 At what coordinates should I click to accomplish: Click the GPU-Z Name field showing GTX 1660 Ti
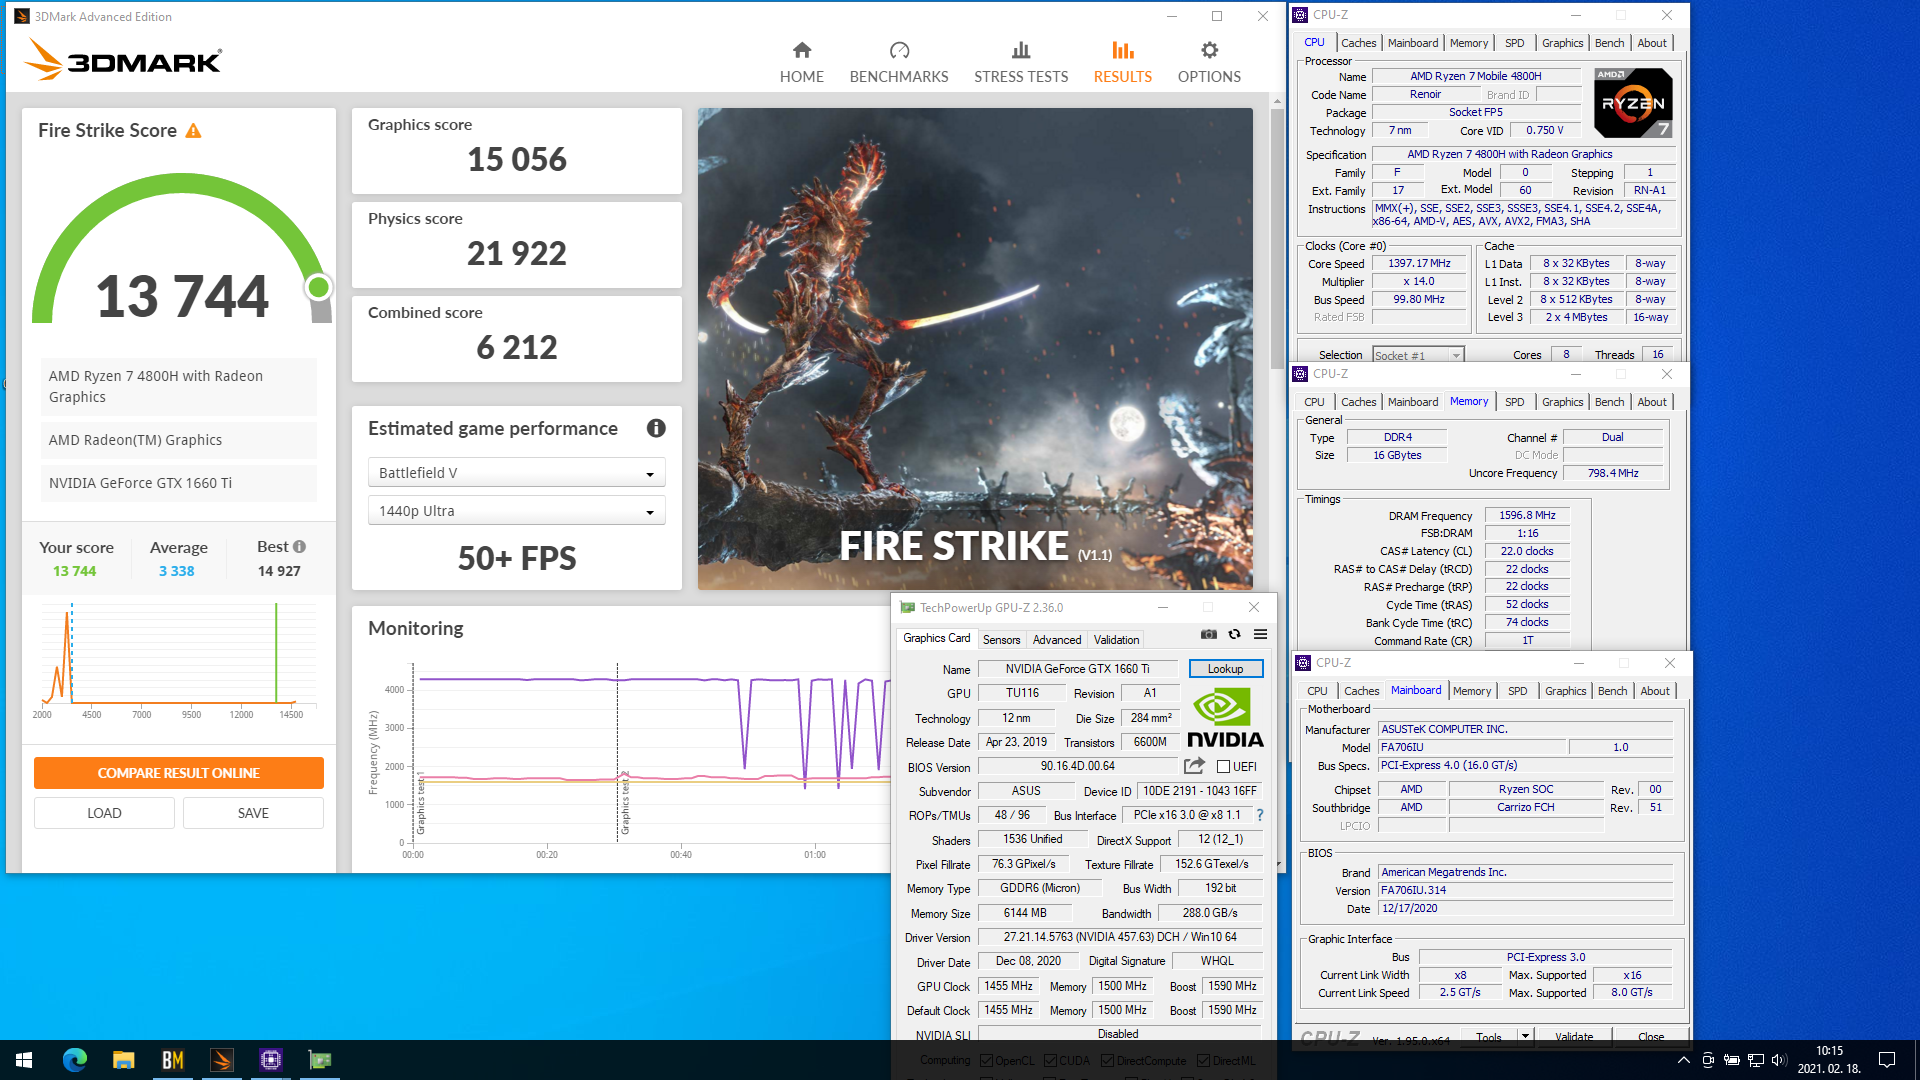[x=1077, y=669]
